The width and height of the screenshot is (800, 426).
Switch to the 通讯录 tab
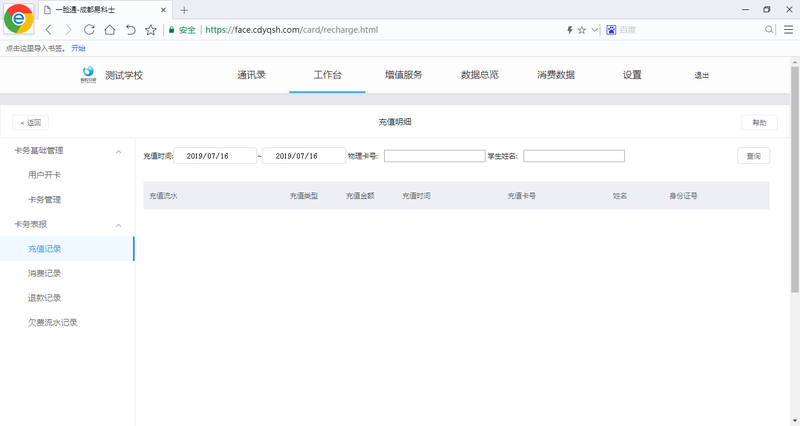tap(251, 75)
